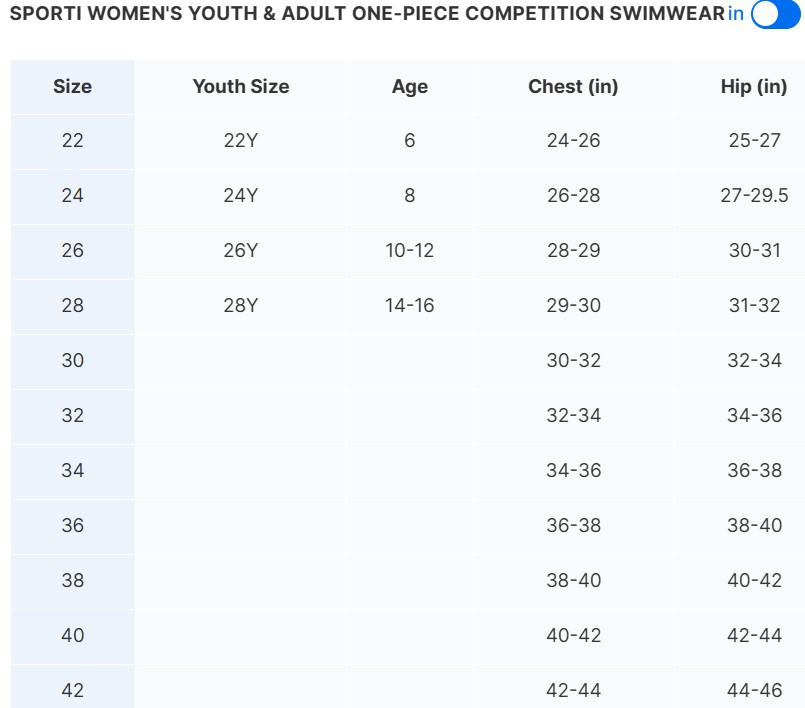Click the Hip (in) column header

click(754, 86)
